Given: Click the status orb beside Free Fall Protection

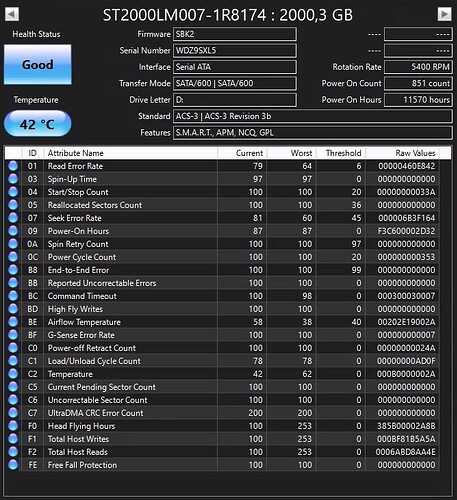Looking at the screenshot, I should [13, 465].
